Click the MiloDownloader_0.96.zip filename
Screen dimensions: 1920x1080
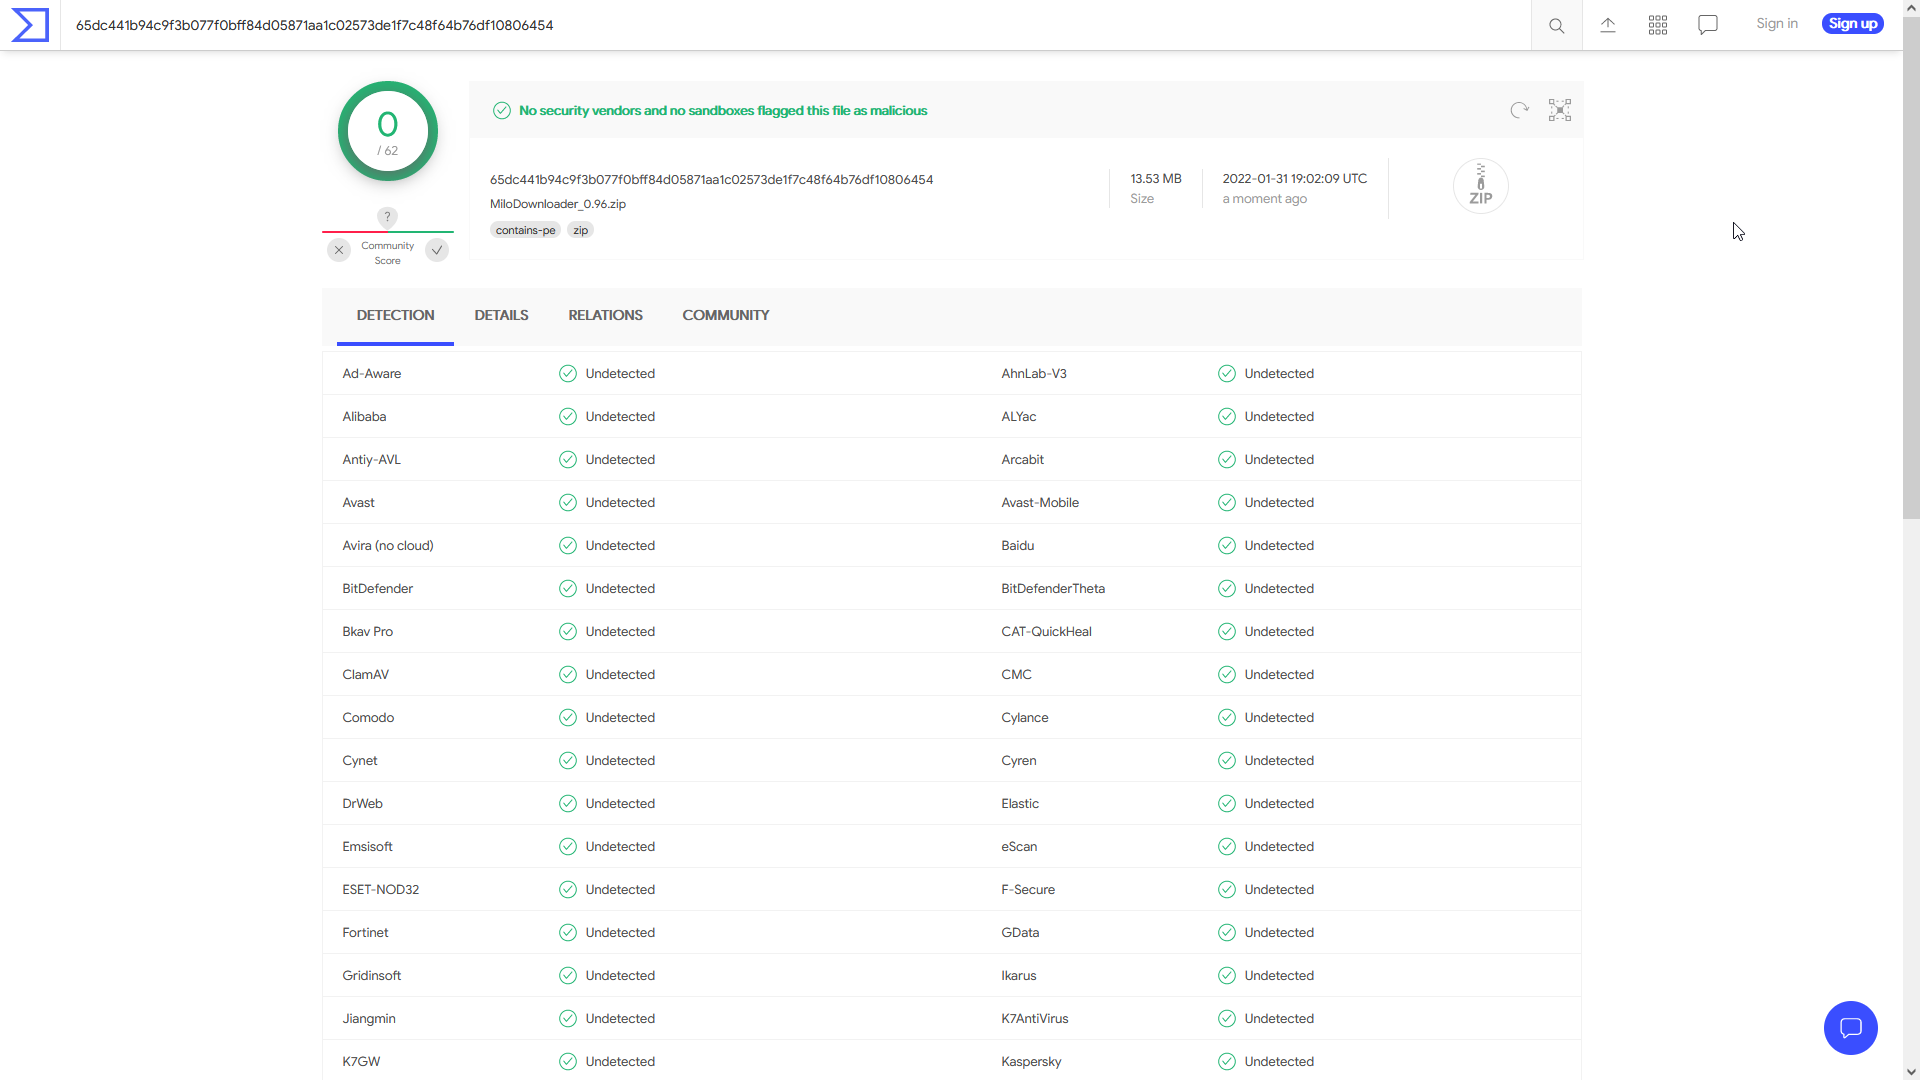click(x=558, y=204)
